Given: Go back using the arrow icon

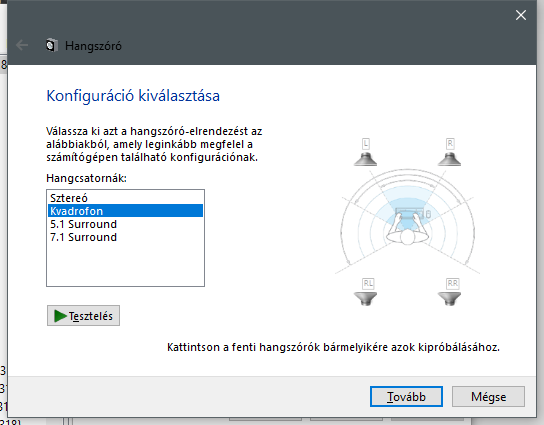Looking at the screenshot, I should 22,45.
